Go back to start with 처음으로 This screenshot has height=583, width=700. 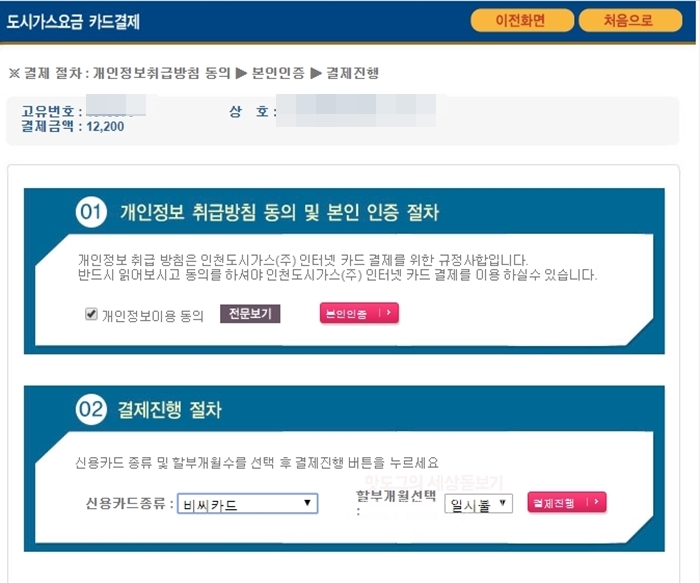pos(630,21)
